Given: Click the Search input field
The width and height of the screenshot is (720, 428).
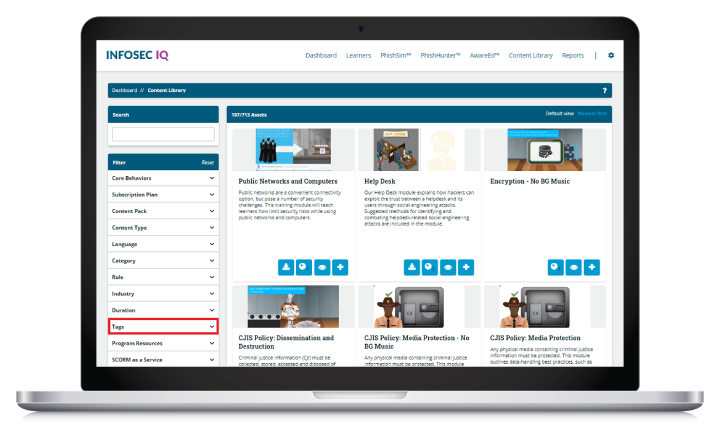Looking at the screenshot, I should pyautogui.click(x=163, y=134).
